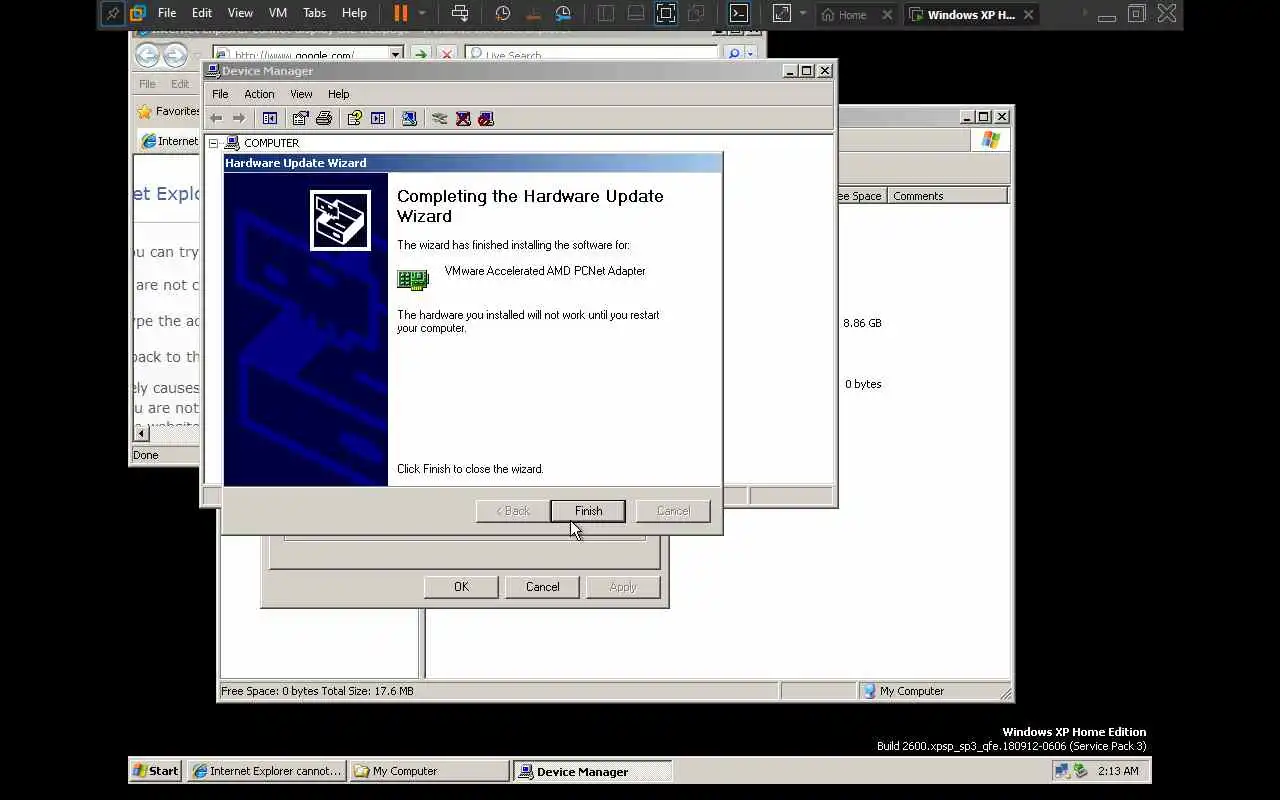This screenshot has height=800, width=1280.
Task: Click Internet Explorer red Stop icon
Action: (447, 55)
